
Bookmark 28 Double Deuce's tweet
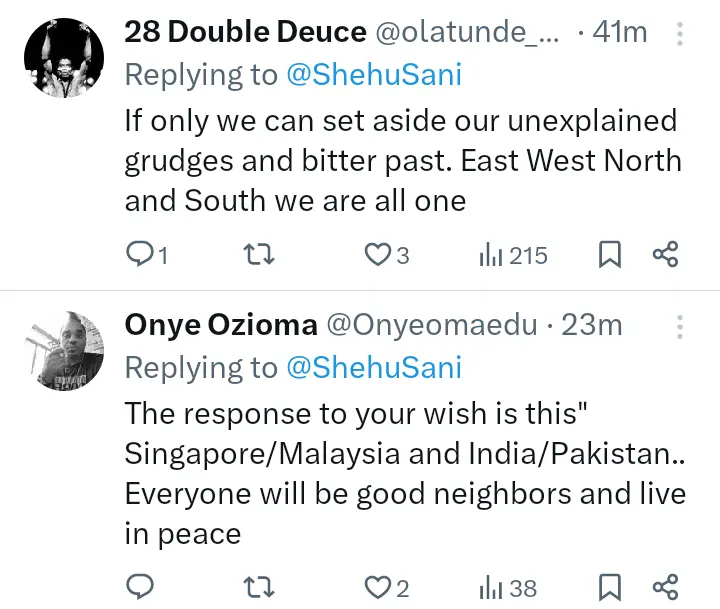609,255
